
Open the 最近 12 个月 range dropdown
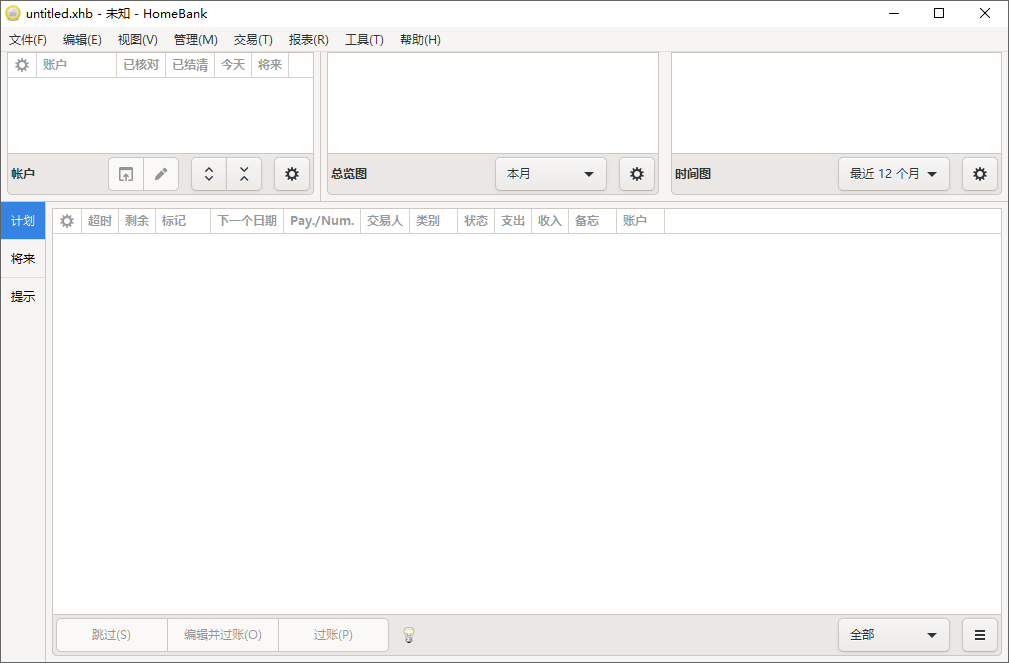click(893, 173)
